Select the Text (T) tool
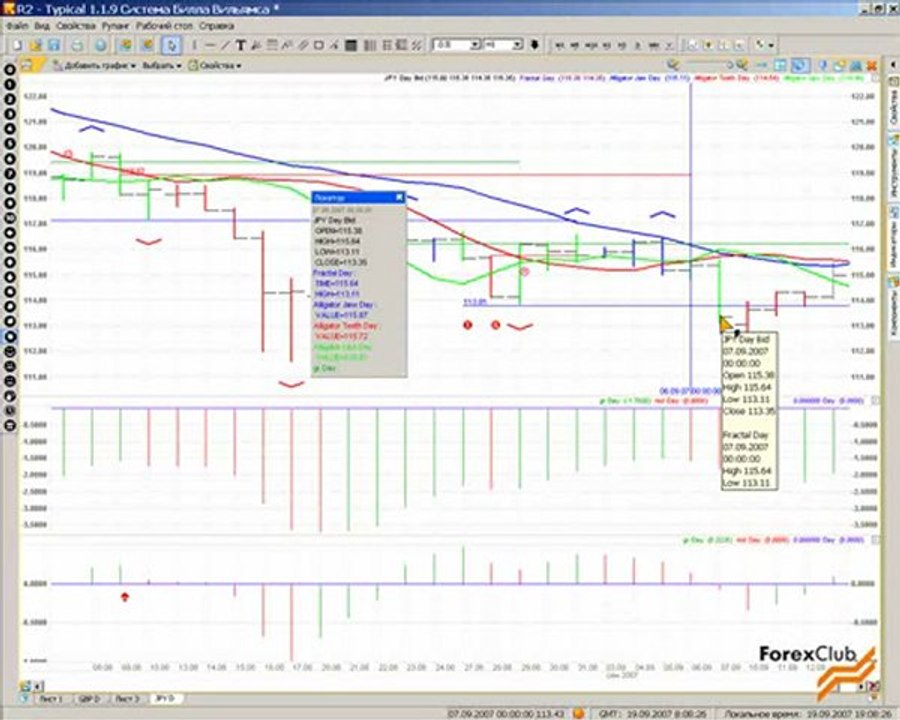Screen dimensions: 900x720 tap(240, 45)
